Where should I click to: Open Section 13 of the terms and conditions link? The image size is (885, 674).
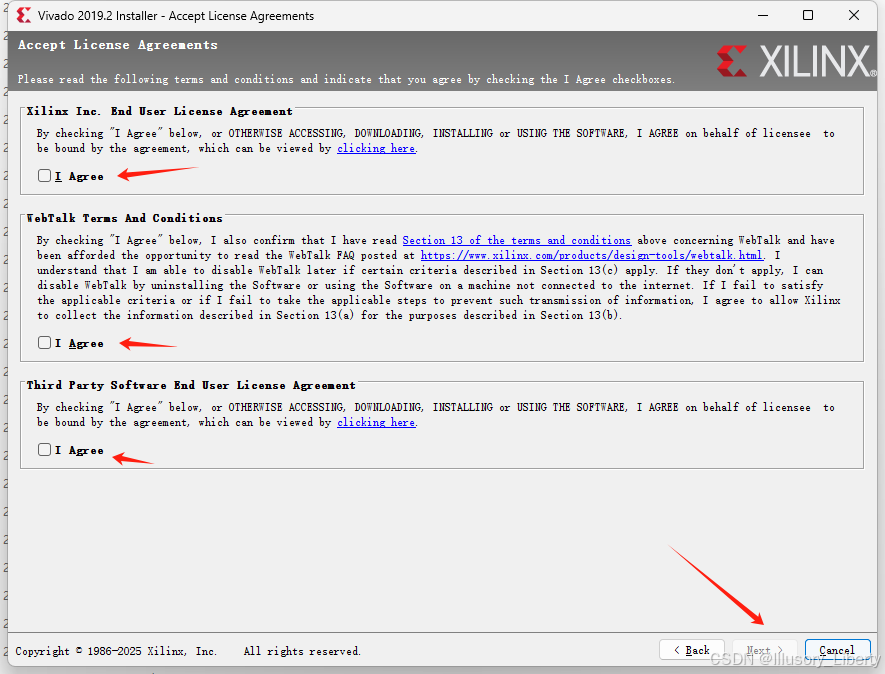pos(516,240)
